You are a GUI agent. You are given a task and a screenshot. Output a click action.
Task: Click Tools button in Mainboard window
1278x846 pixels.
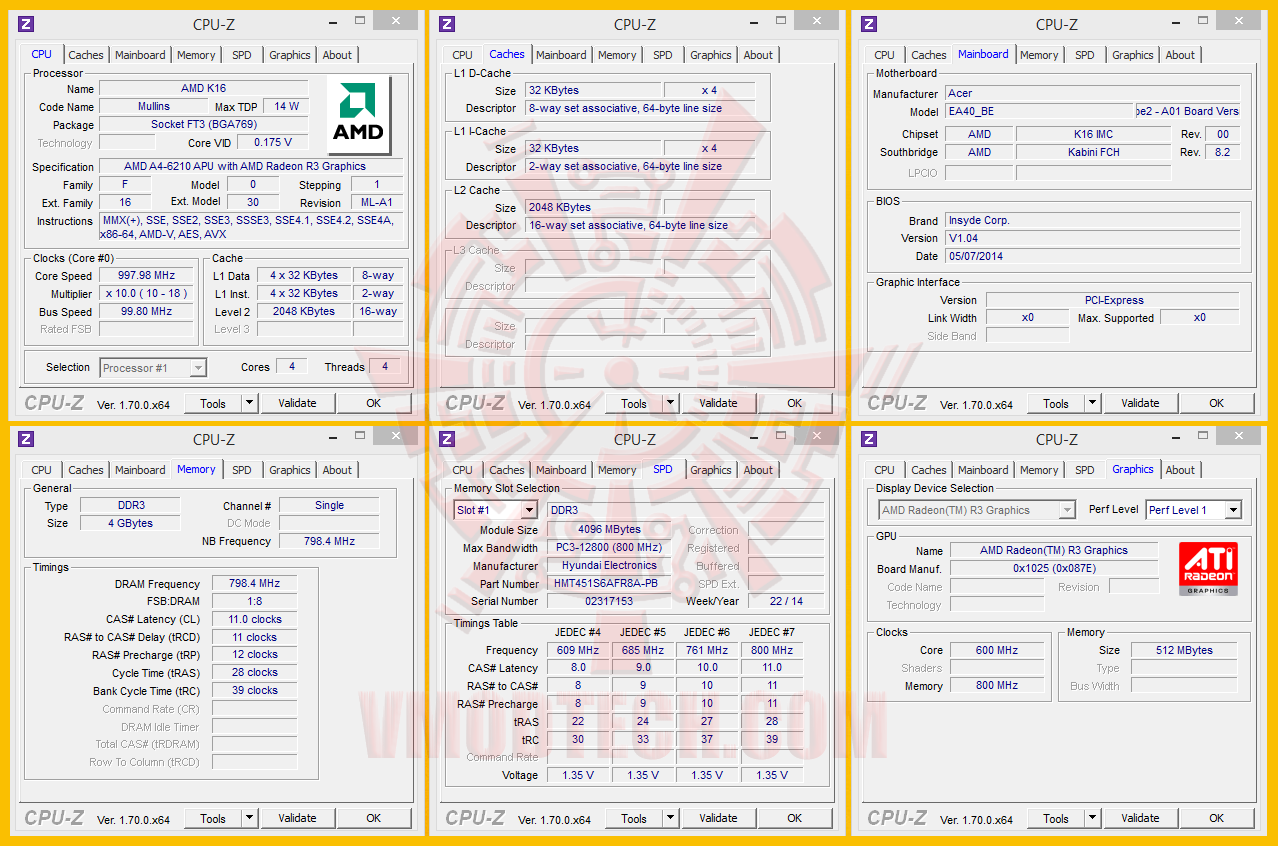click(1056, 403)
